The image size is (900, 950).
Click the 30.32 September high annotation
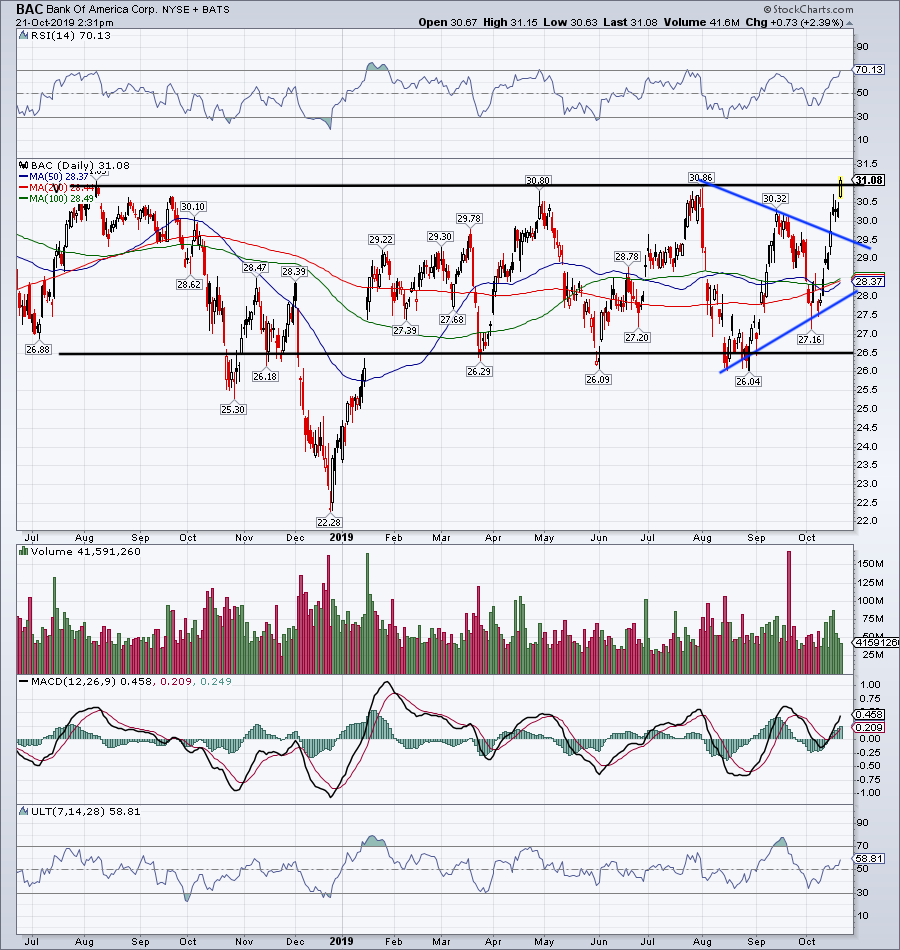pyautogui.click(x=775, y=199)
